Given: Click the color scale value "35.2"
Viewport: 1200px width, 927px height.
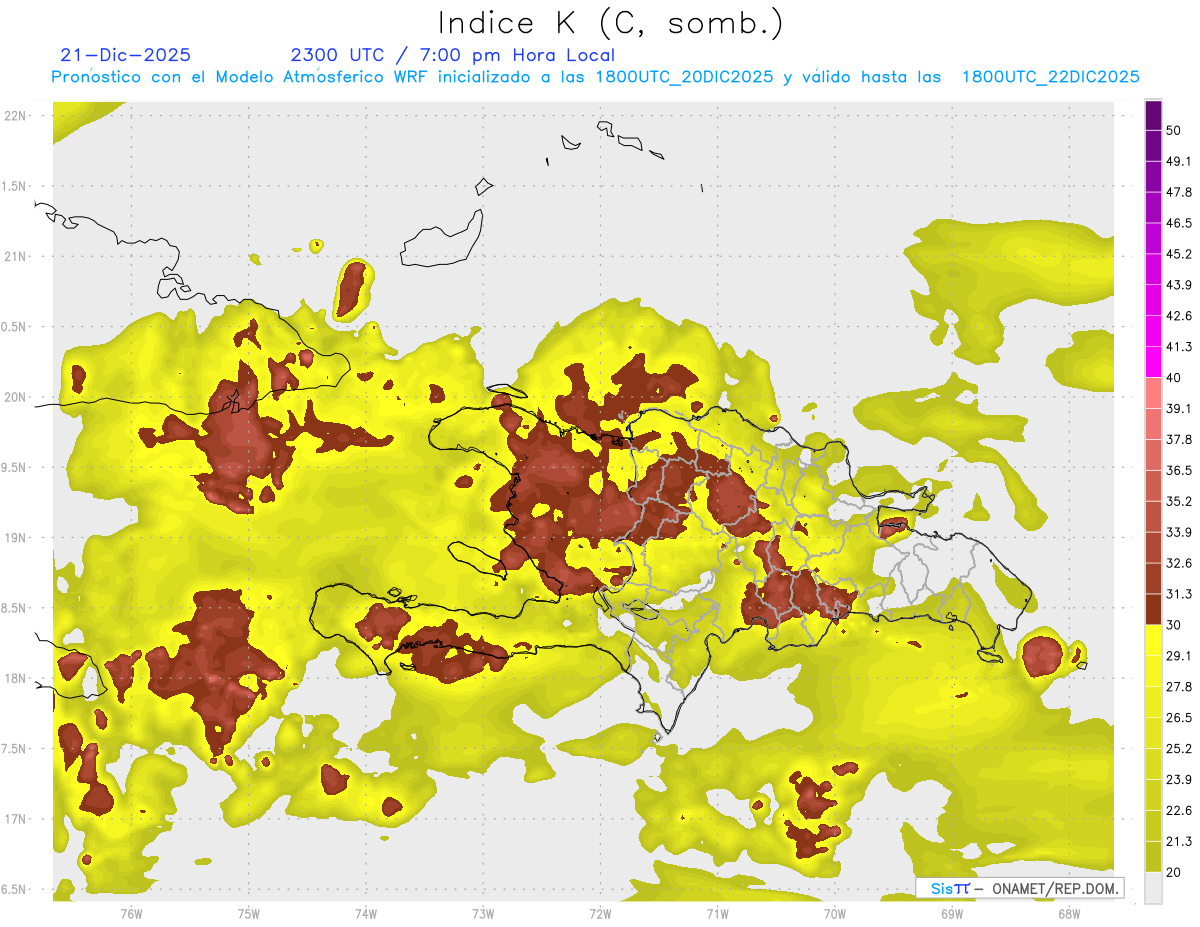Looking at the screenshot, I should point(1179,501).
